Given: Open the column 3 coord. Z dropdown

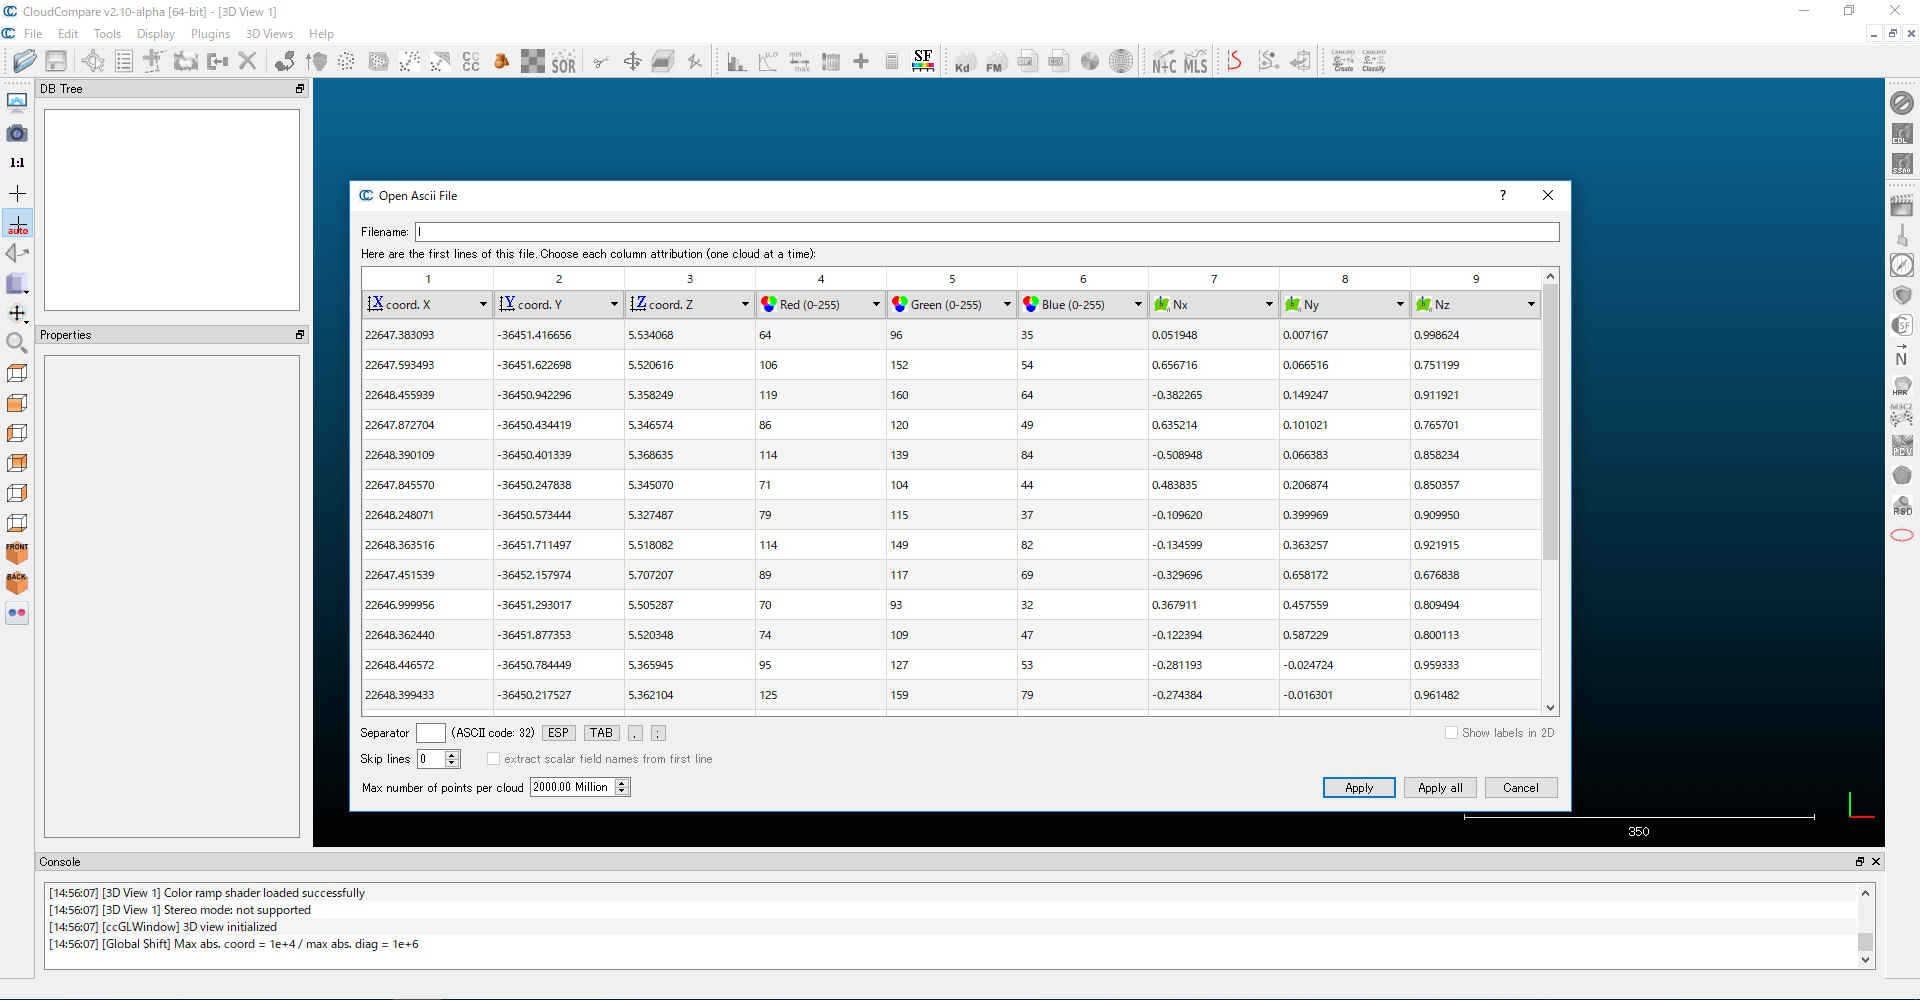Looking at the screenshot, I should coord(690,304).
